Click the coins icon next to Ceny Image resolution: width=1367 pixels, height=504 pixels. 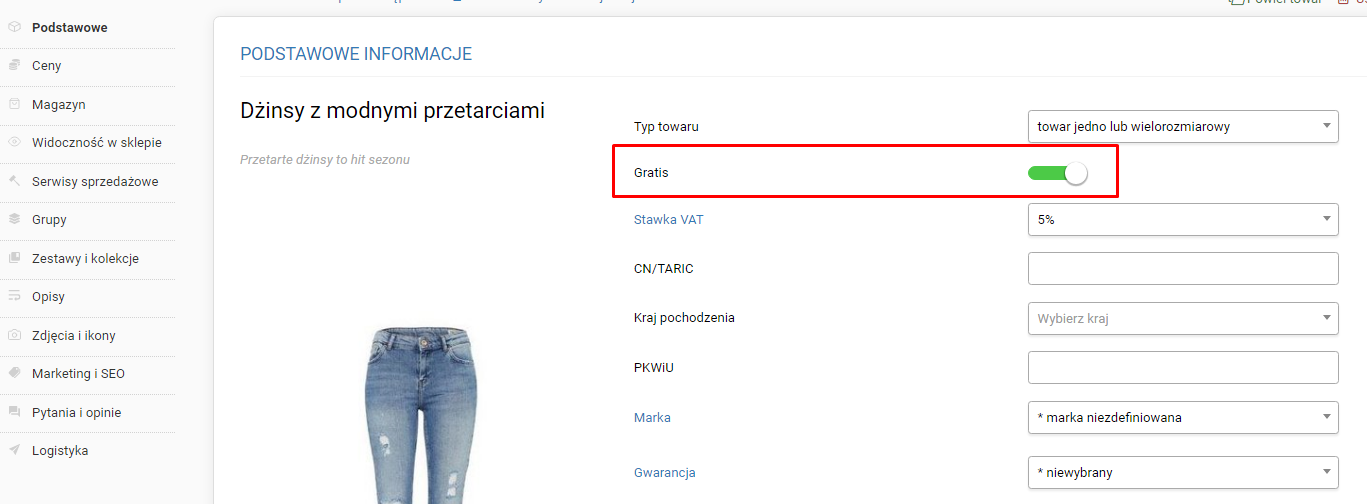(x=14, y=66)
